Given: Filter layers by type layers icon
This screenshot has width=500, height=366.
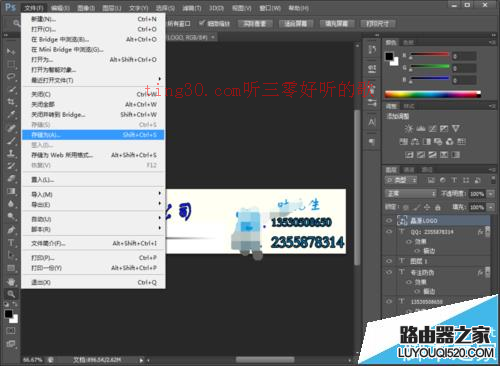Looking at the screenshot, I should [x=454, y=180].
